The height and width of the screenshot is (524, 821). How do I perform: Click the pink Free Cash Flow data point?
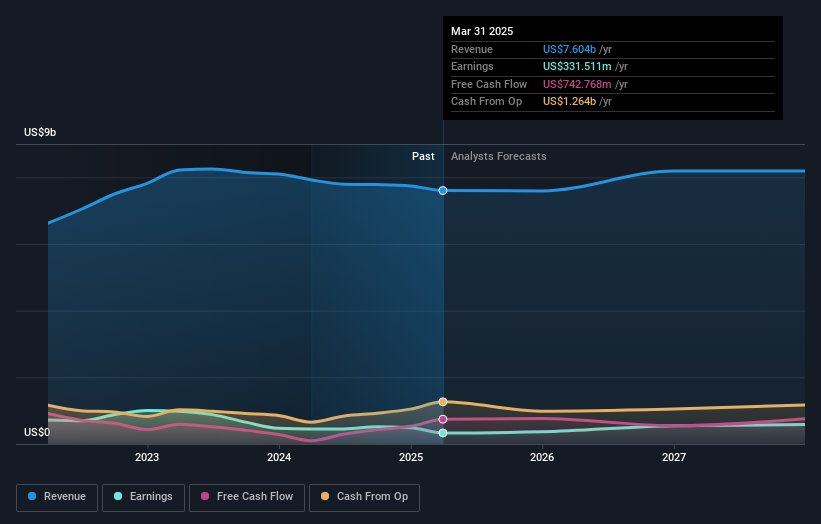click(443, 419)
